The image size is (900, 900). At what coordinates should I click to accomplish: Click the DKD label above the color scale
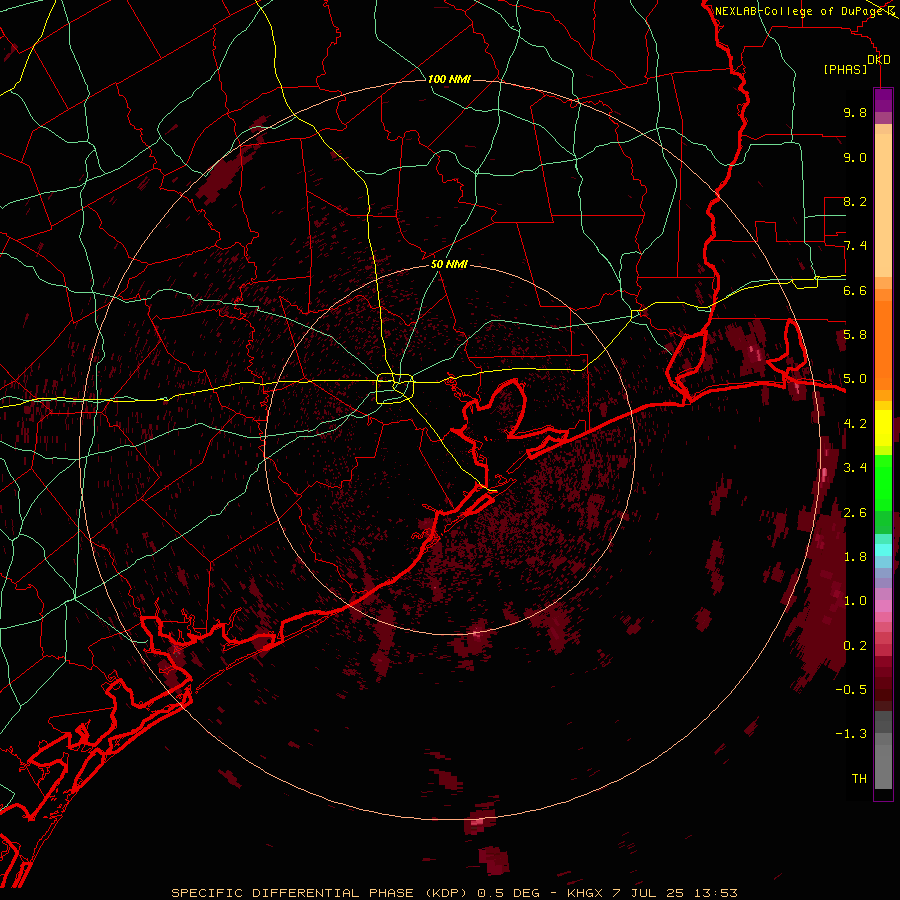coord(879,60)
